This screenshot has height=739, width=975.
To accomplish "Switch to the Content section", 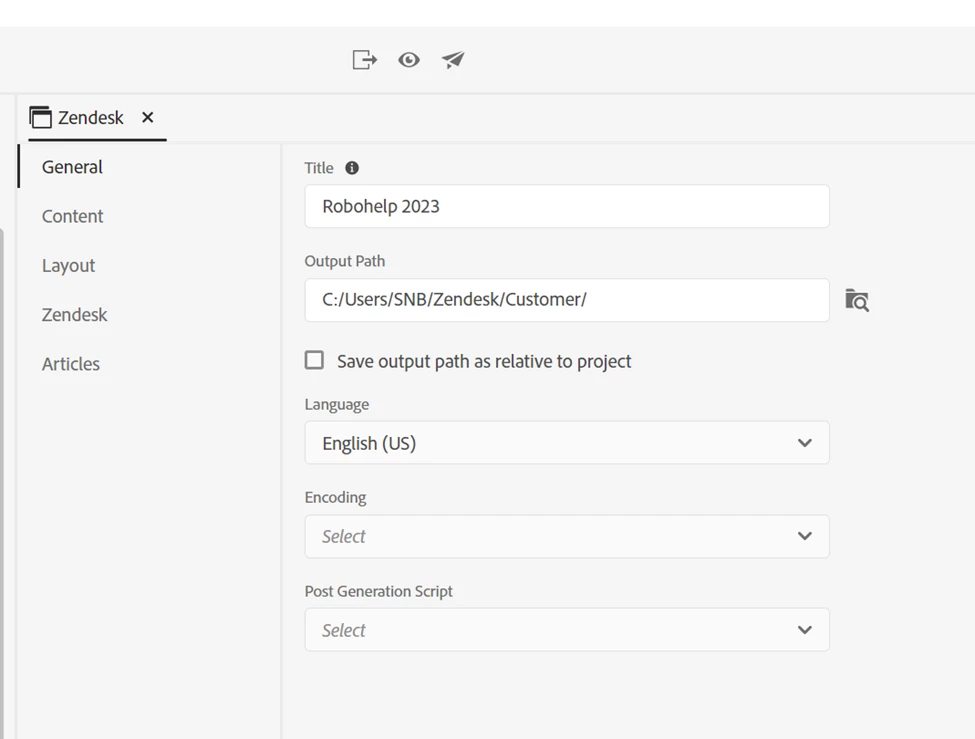I will pos(73,216).
